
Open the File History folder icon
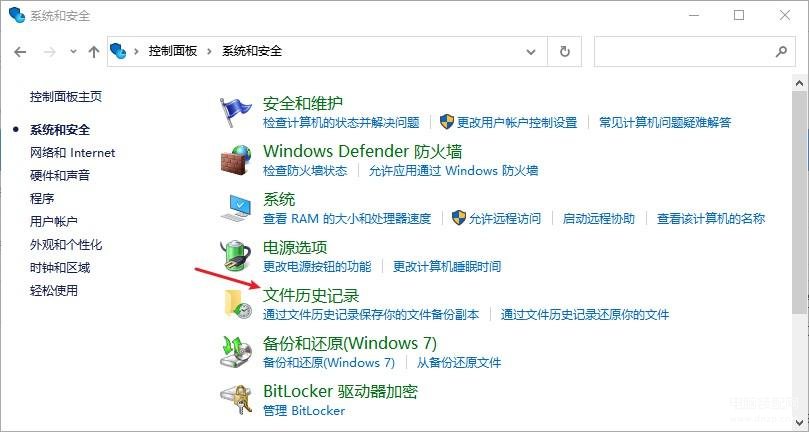(237, 303)
